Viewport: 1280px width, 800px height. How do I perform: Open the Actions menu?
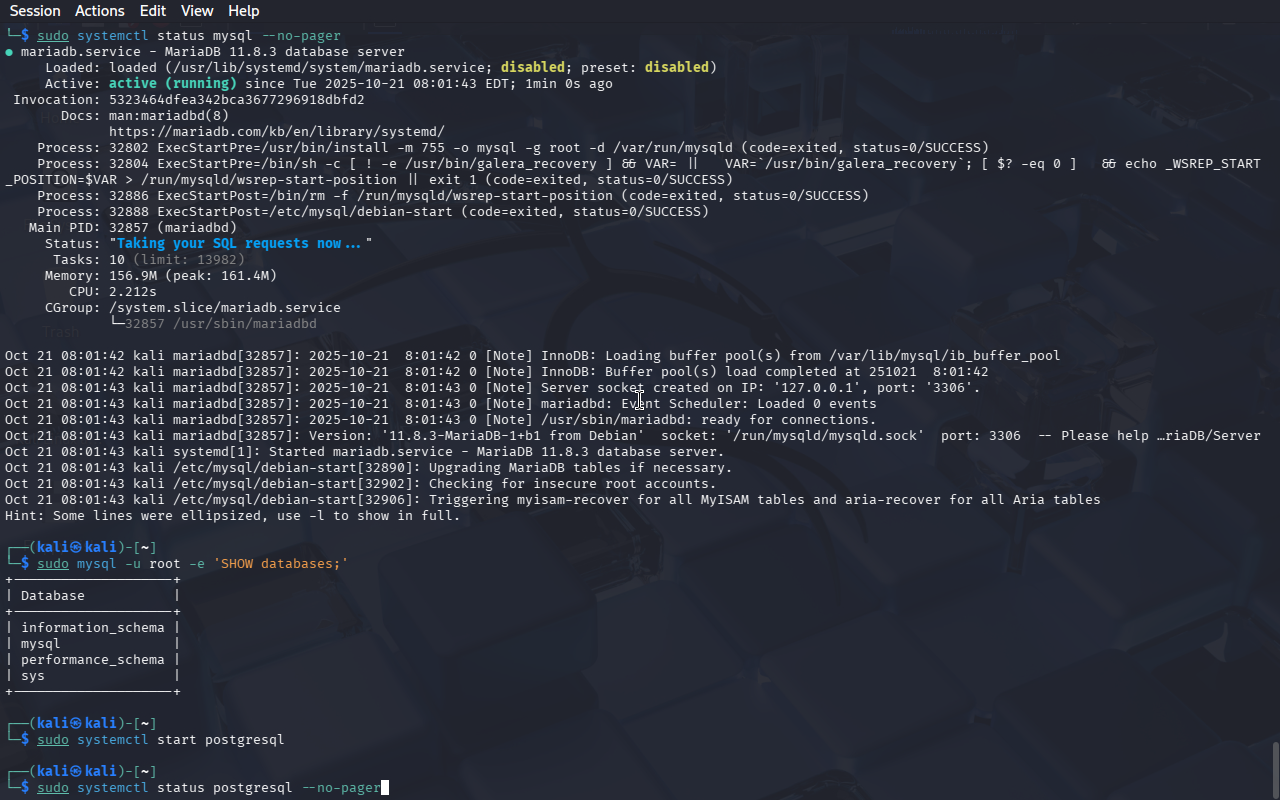[x=100, y=11]
